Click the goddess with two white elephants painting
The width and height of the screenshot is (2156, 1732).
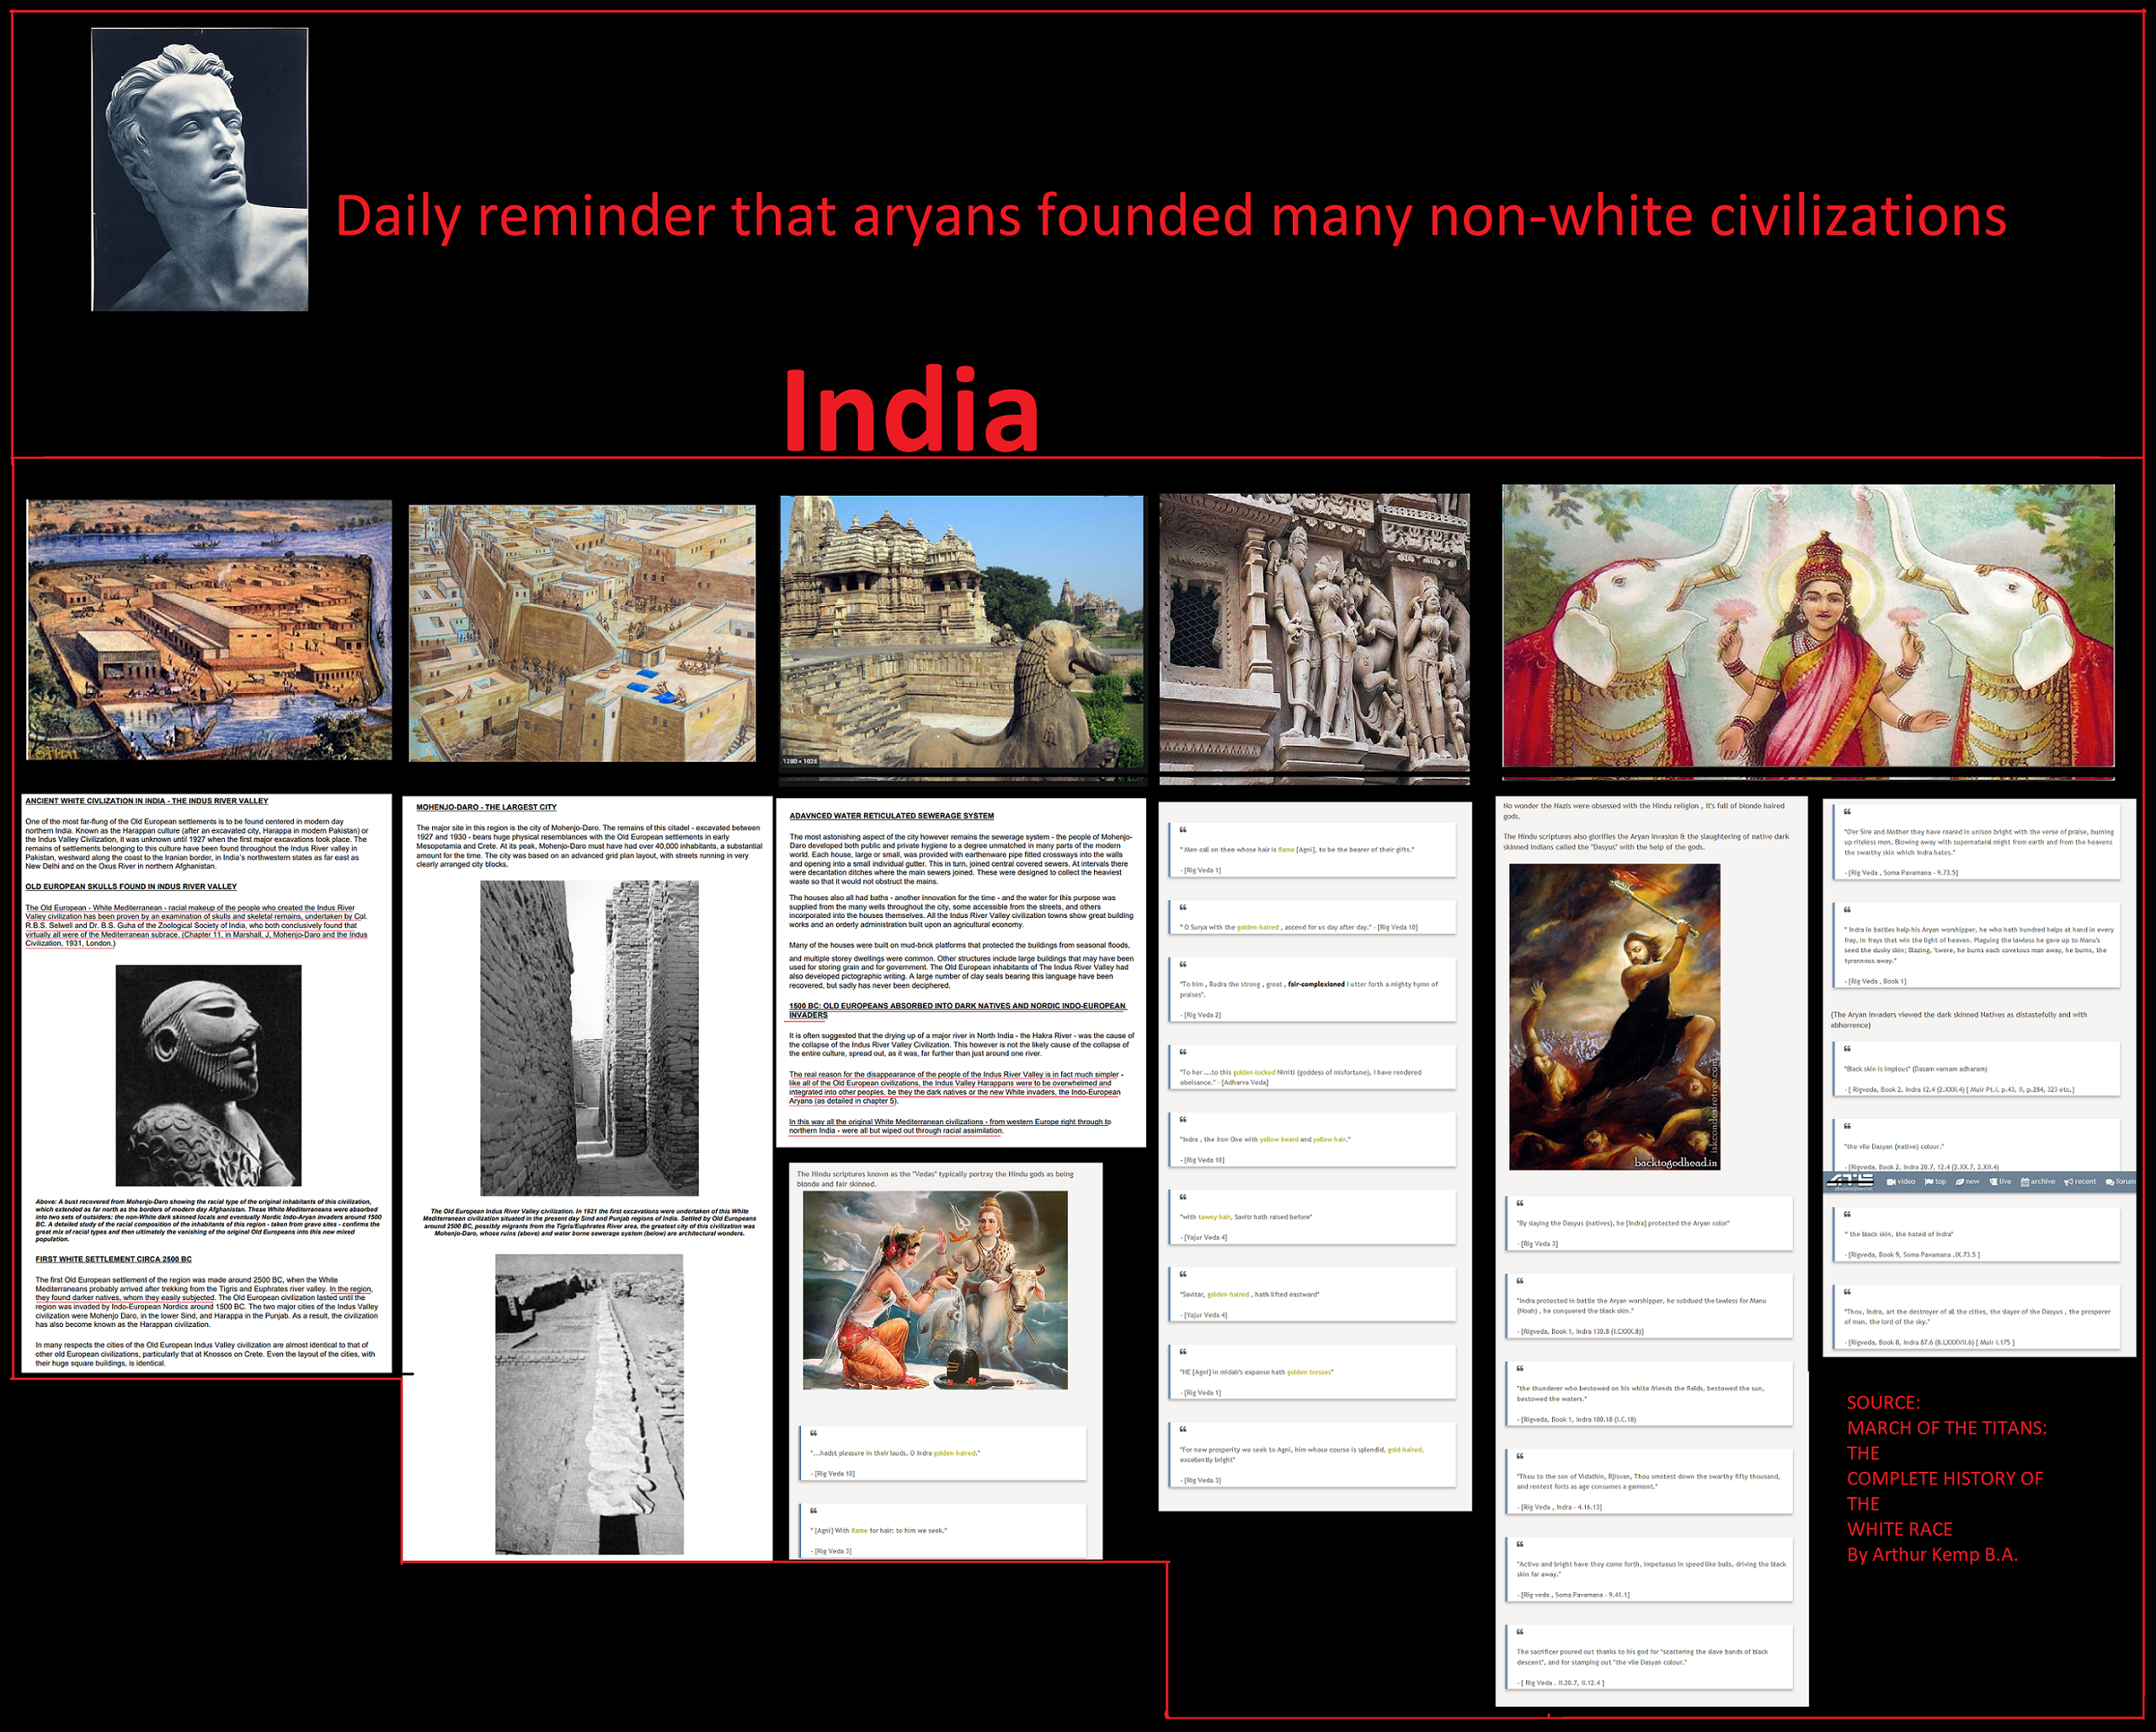coord(1808,626)
